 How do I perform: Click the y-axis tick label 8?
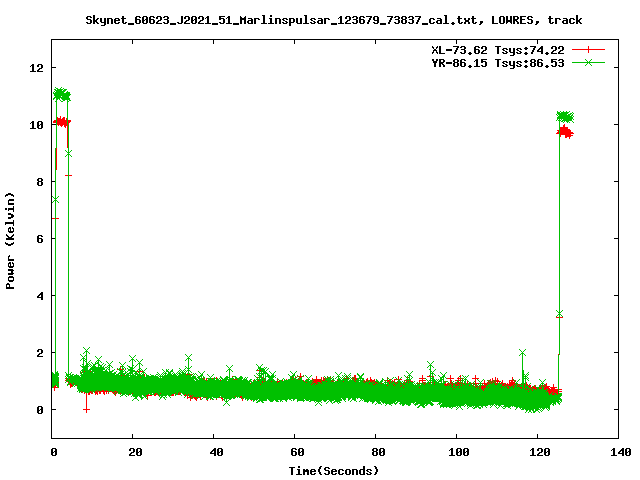40,182
